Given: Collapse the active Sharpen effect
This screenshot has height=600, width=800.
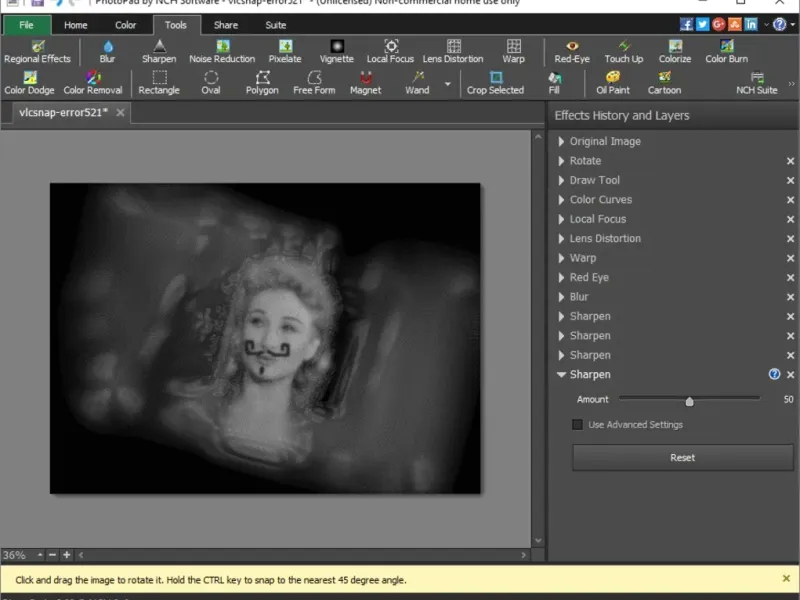Looking at the screenshot, I should point(562,375).
